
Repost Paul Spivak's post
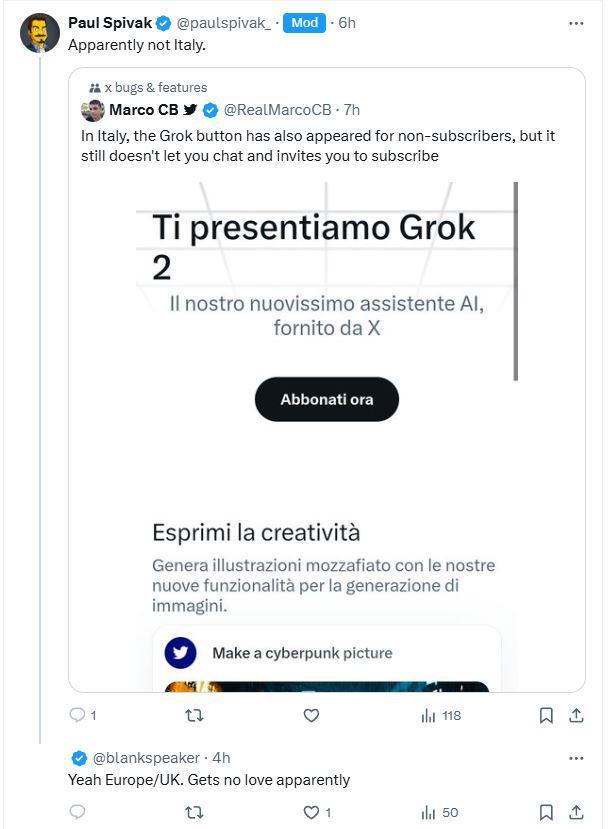coord(195,715)
